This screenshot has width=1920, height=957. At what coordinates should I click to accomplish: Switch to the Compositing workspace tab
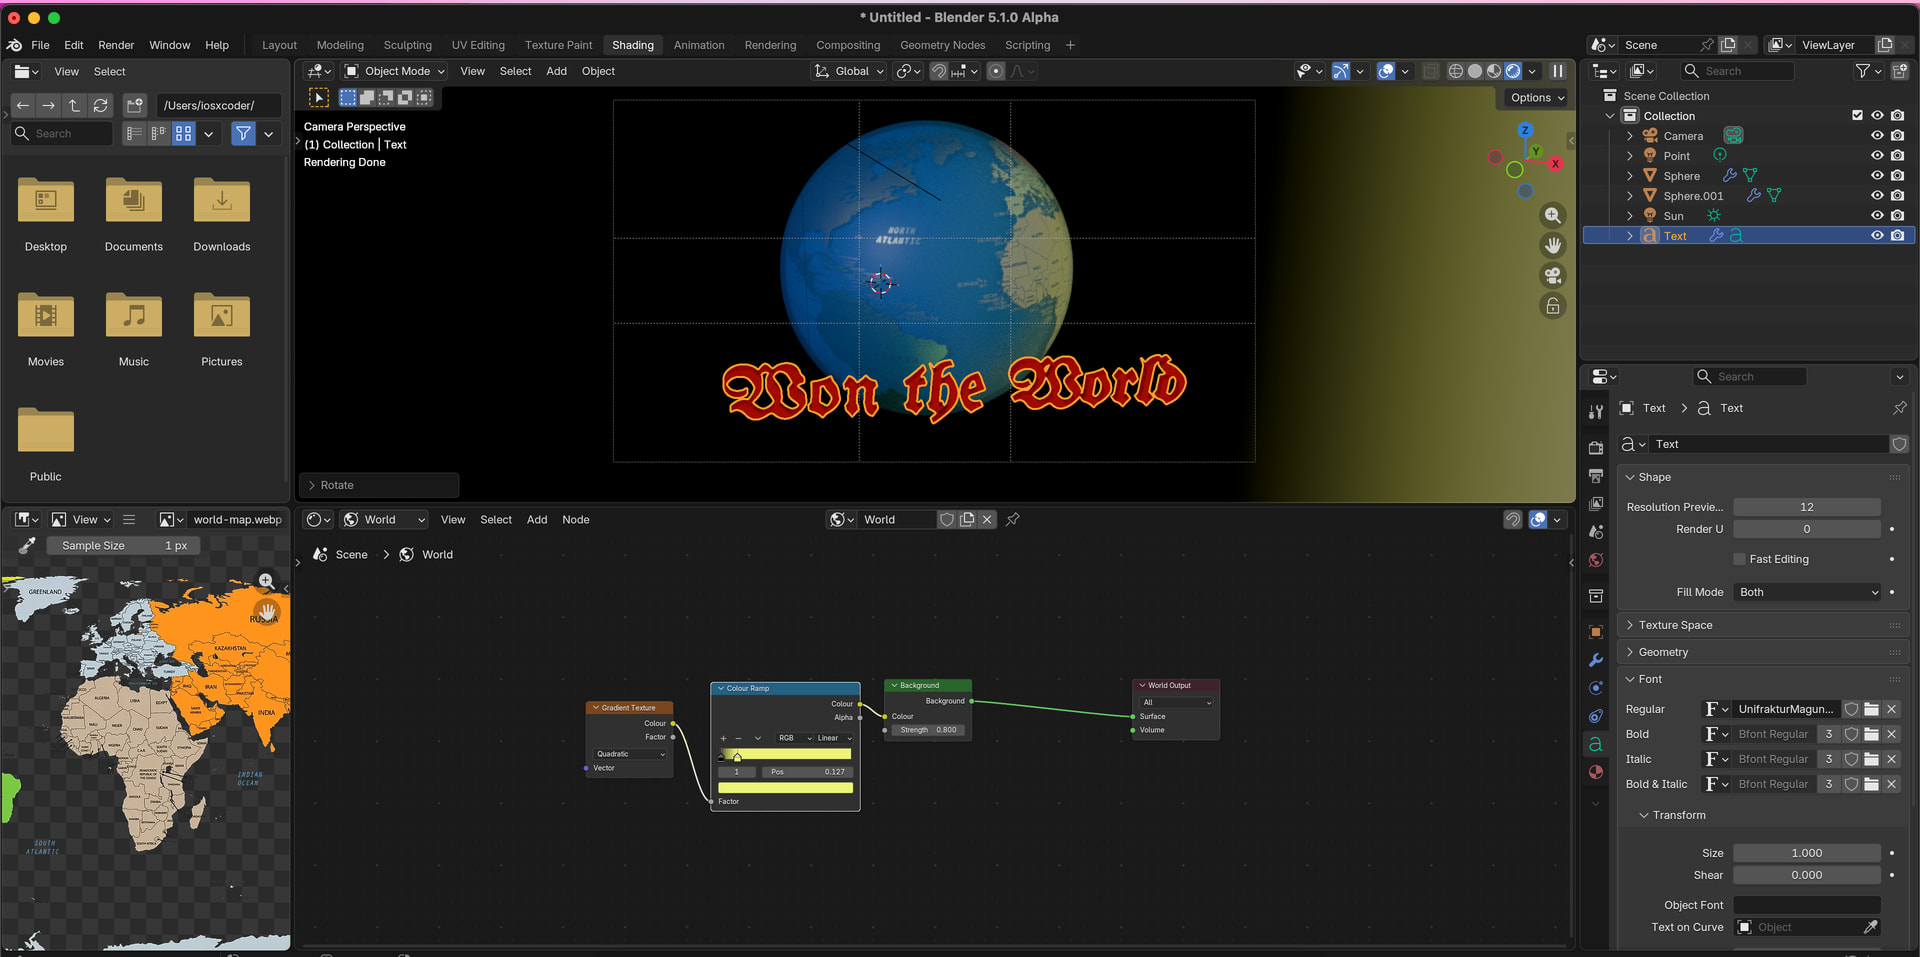(x=847, y=45)
